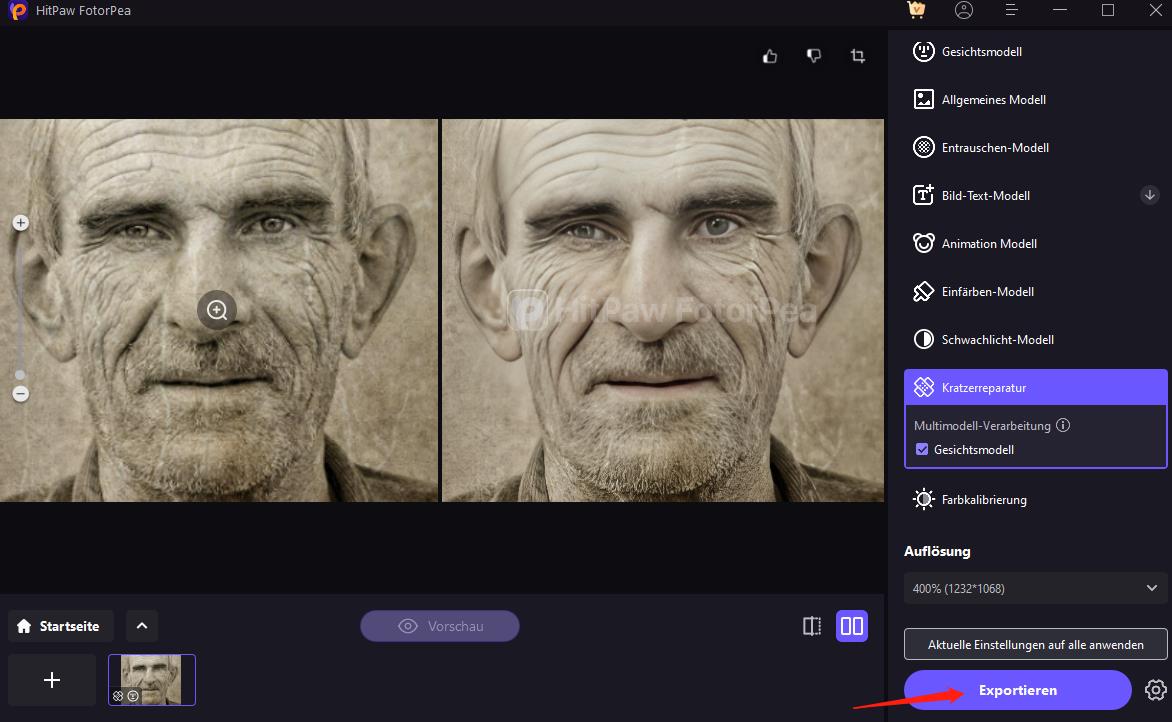Click the zoom out minus icon
Screen dimensions: 1172x722
pos(20,394)
